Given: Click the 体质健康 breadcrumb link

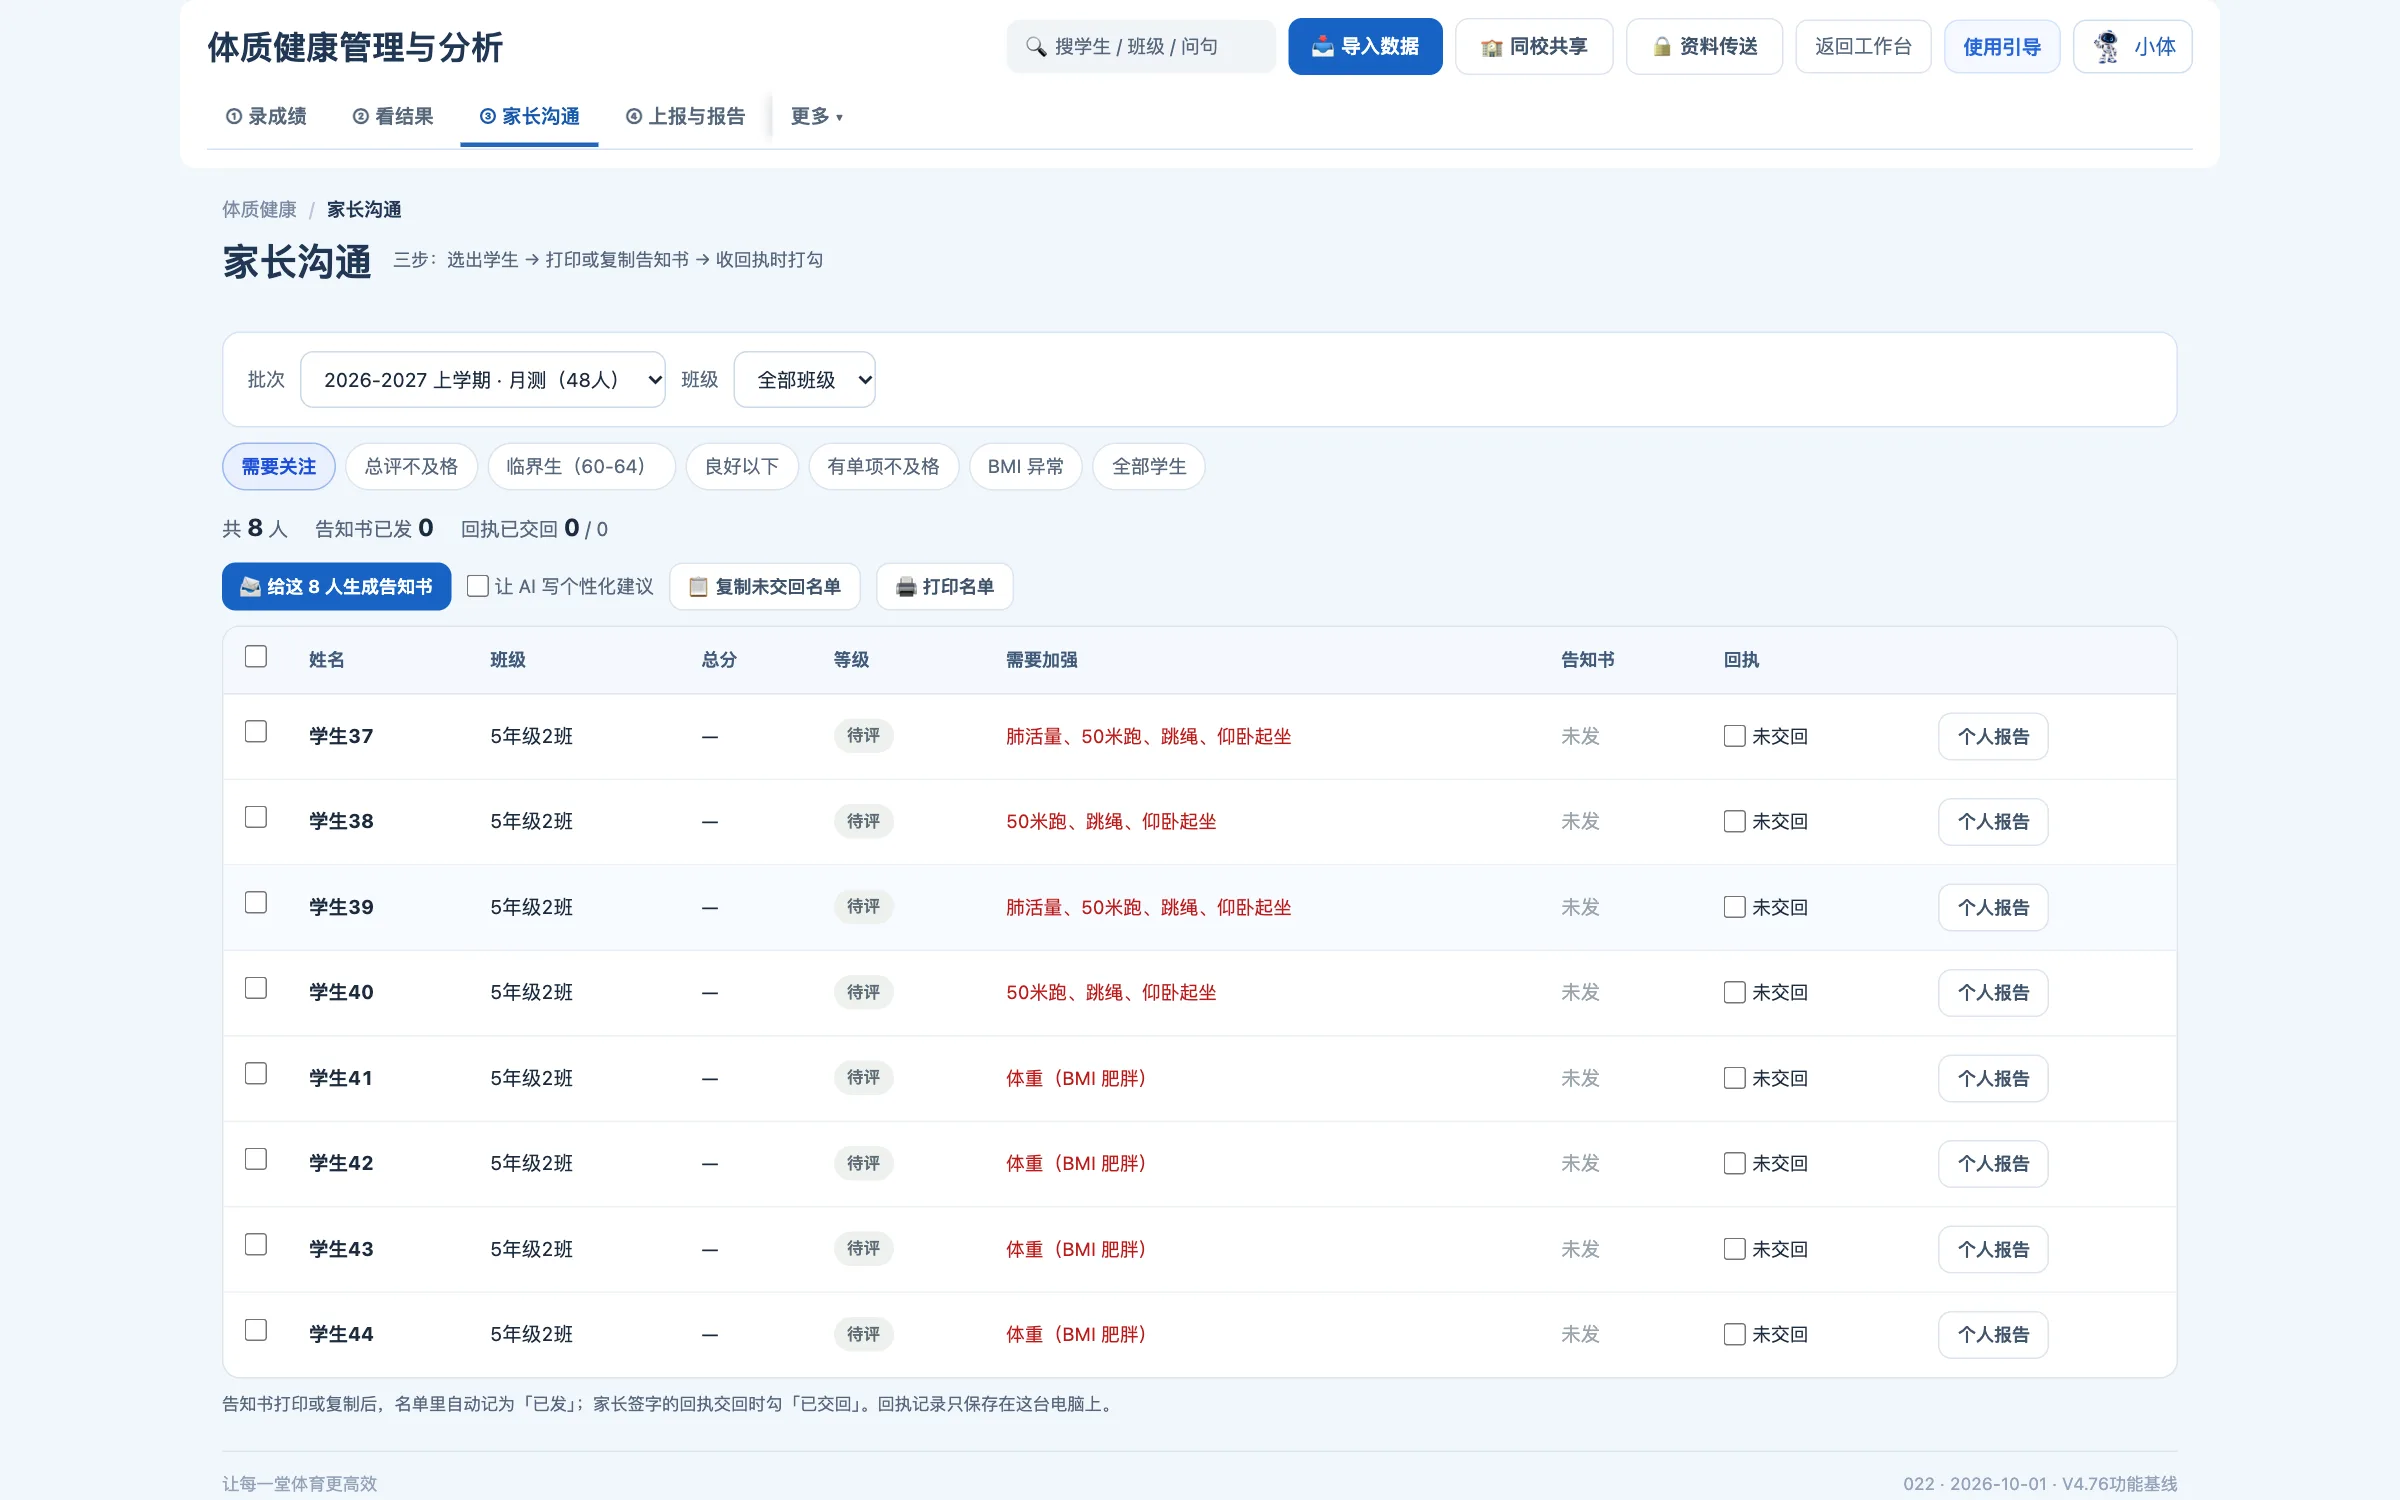Looking at the screenshot, I should [259, 209].
